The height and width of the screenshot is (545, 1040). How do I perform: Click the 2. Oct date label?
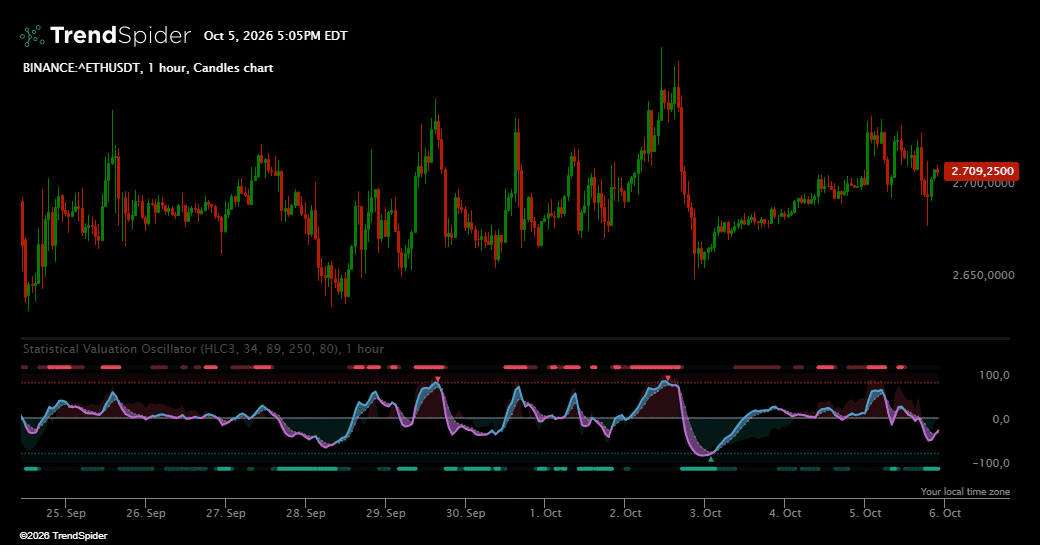click(x=625, y=513)
